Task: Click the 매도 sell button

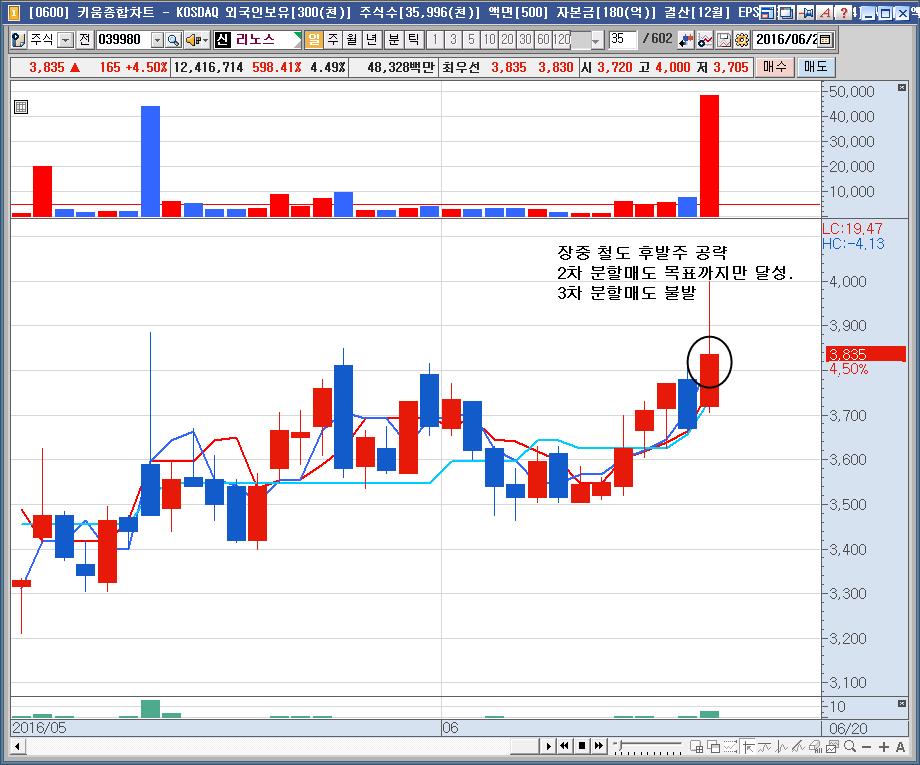Action: [816, 67]
